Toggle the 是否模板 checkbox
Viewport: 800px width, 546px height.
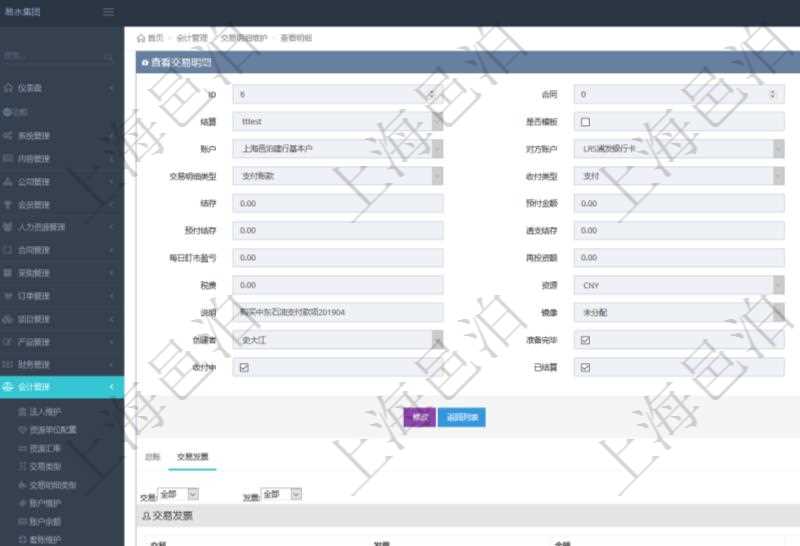[x=586, y=122]
